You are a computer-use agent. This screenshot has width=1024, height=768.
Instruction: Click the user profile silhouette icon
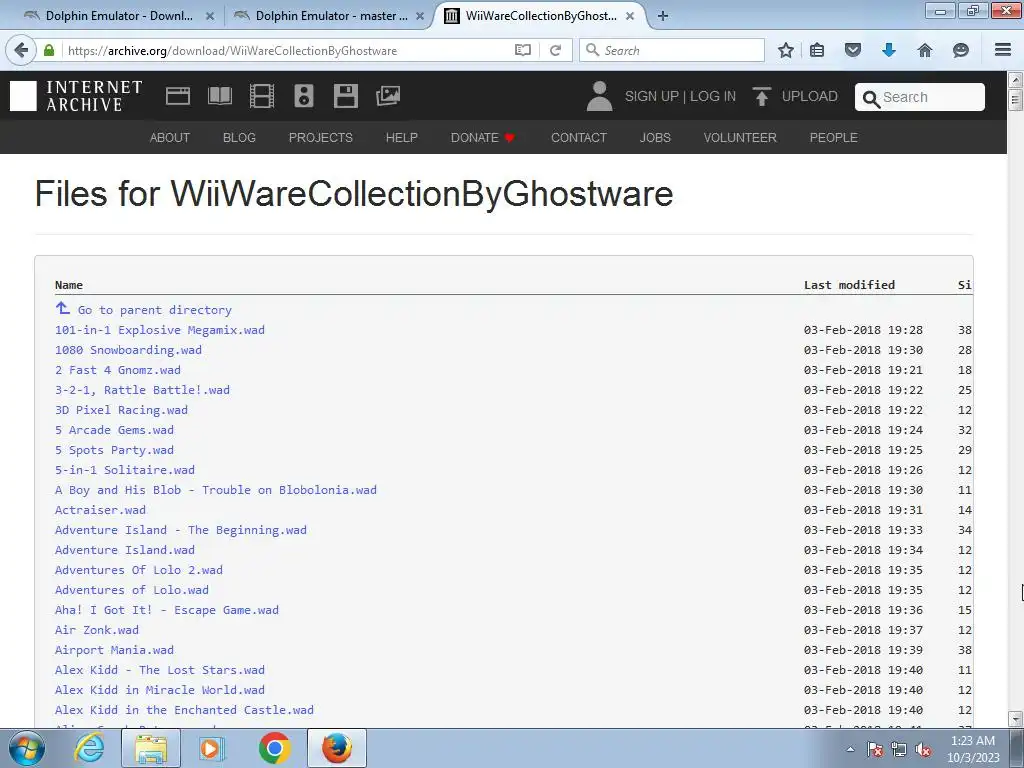pos(599,96)
